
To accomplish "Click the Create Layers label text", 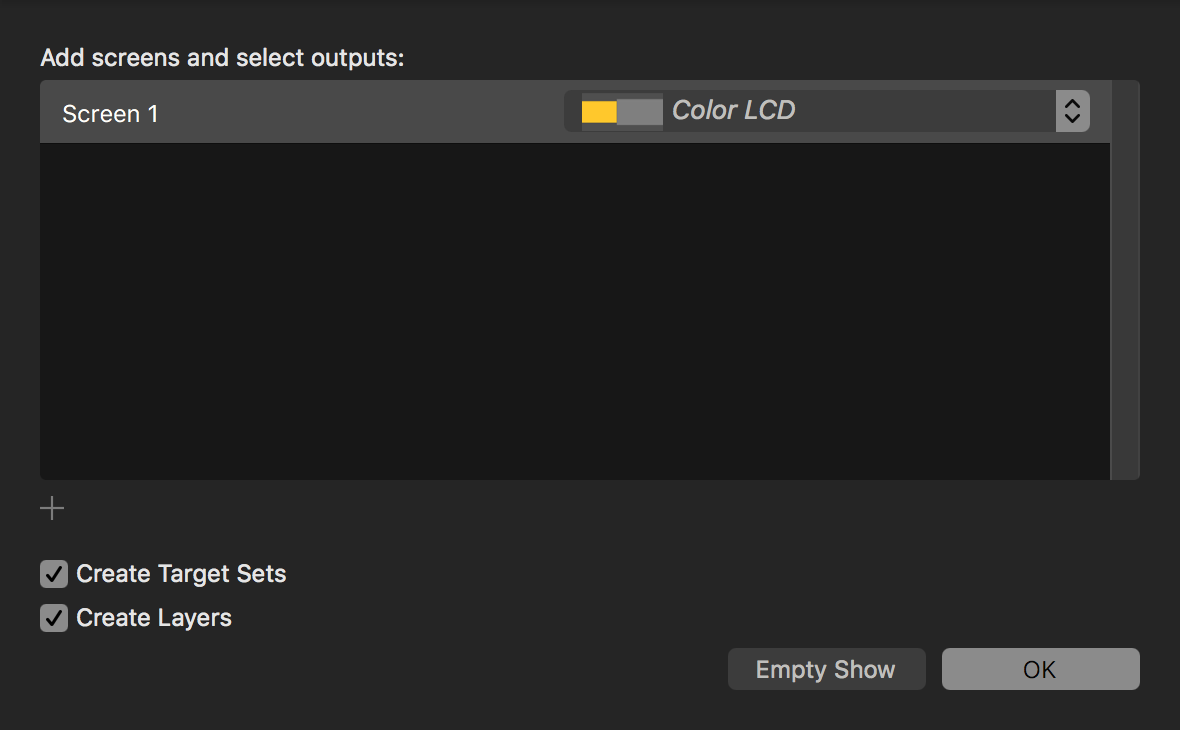I will point(154,618).
